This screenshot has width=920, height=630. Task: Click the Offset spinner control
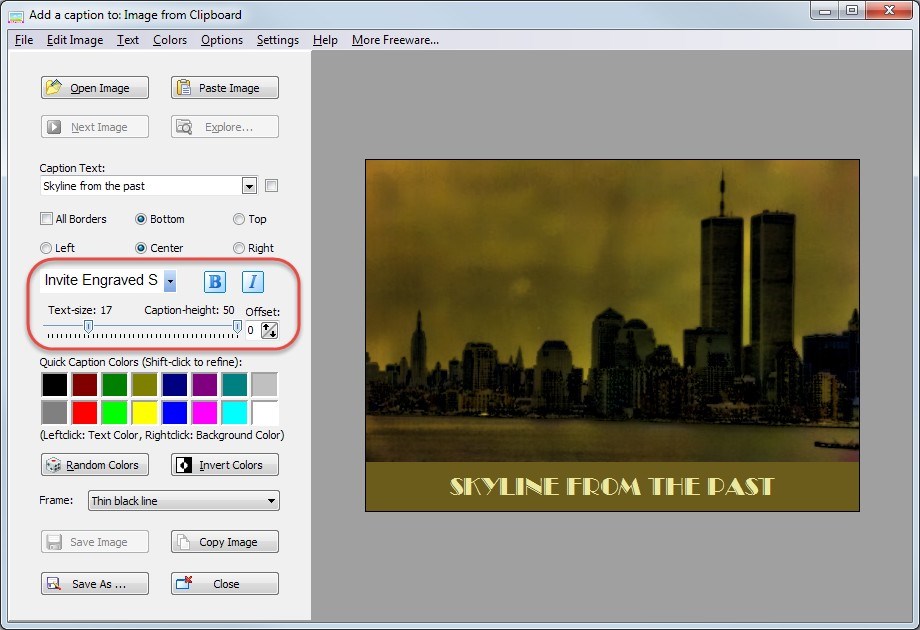[x=269, y=330]
